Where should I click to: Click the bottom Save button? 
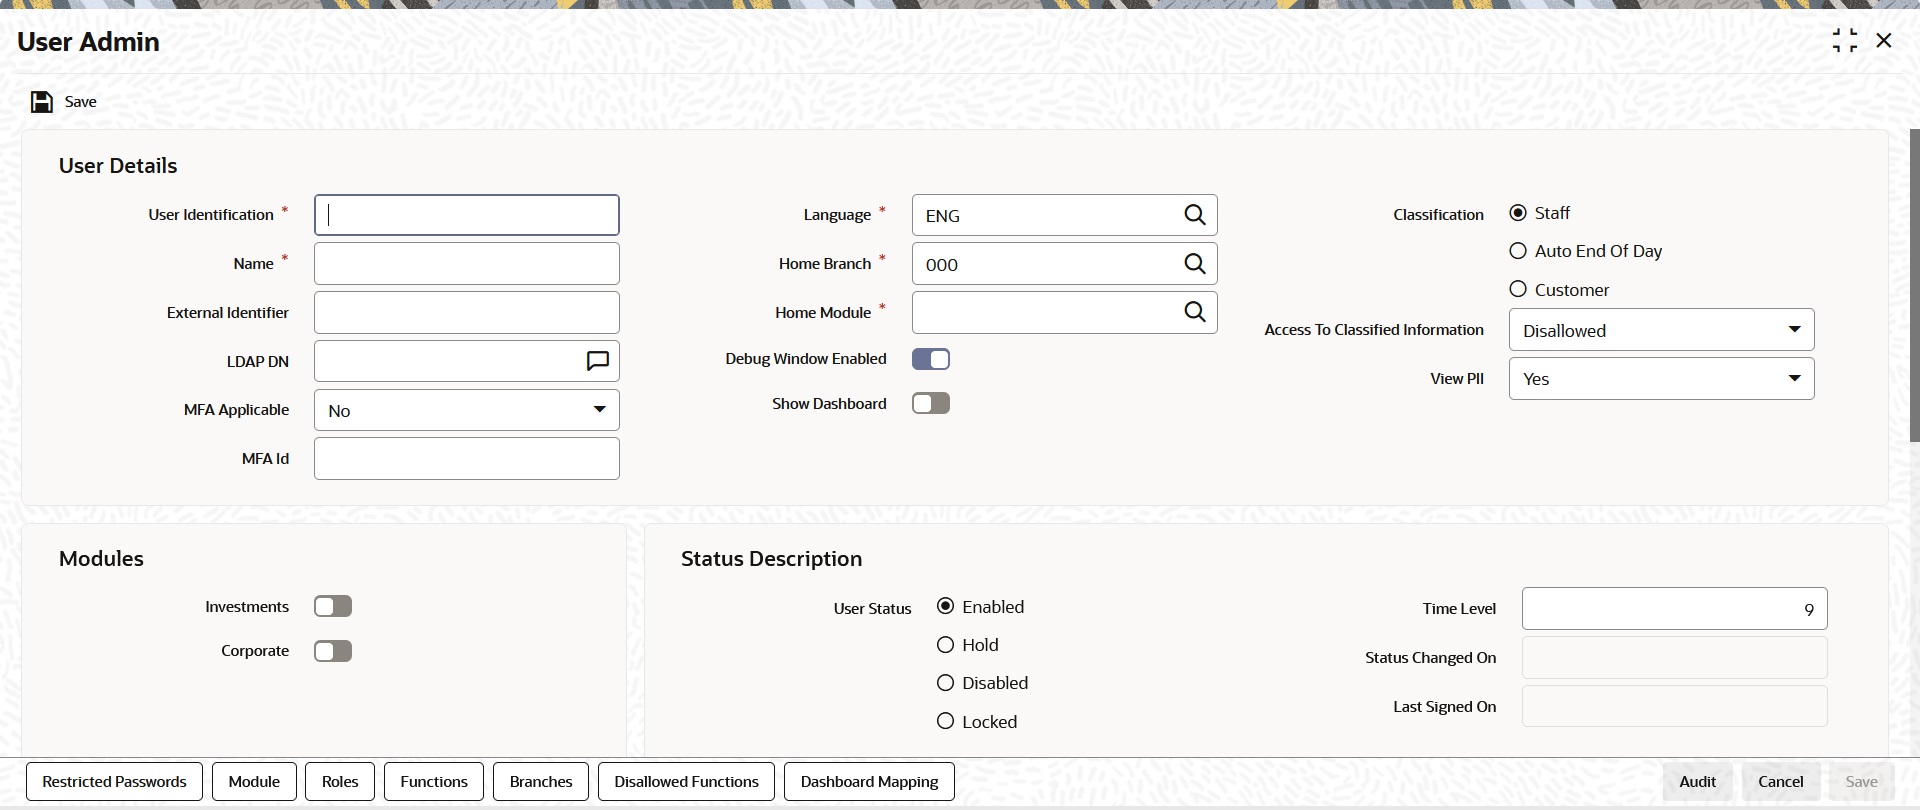pos(1861,782)
